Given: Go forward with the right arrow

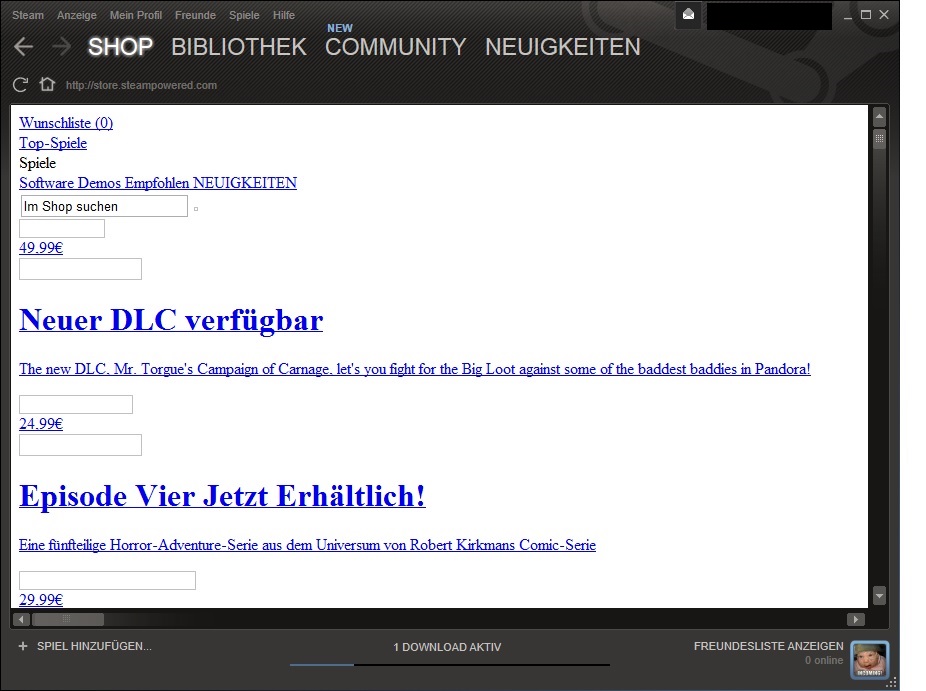Looking at the screenshot, I should coord(61,47).
